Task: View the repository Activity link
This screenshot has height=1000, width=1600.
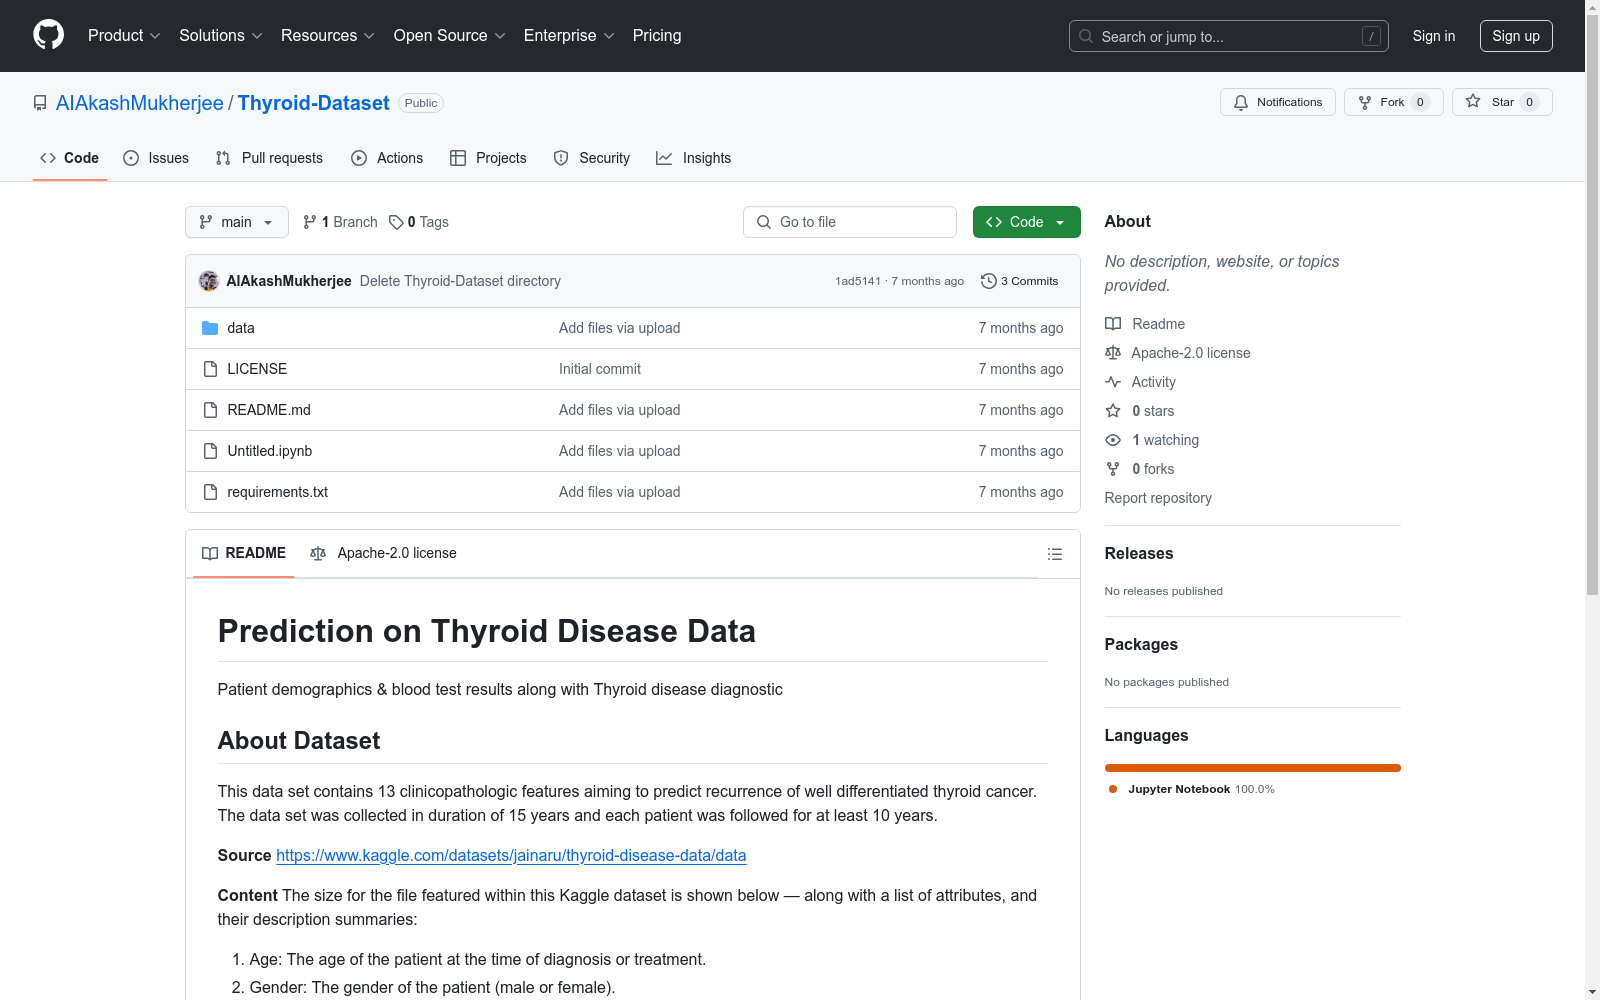Action: 1141,382
